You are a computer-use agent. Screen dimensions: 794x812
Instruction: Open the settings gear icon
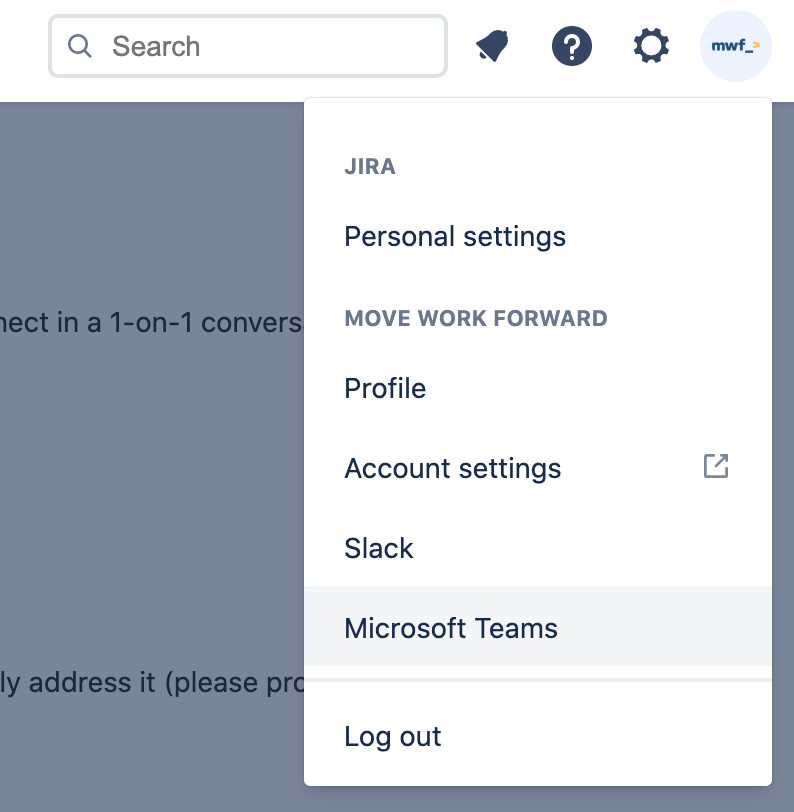[651, 46]
